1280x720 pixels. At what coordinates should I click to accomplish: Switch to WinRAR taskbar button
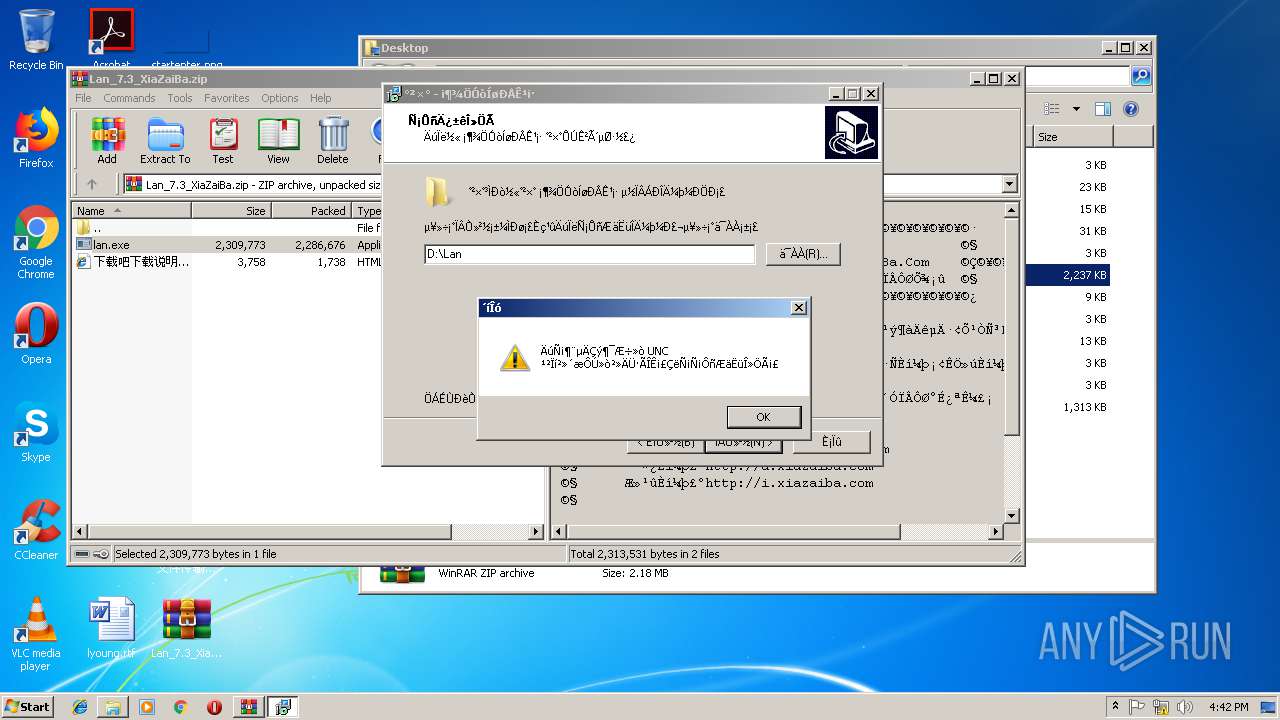[x=249, y=707]
